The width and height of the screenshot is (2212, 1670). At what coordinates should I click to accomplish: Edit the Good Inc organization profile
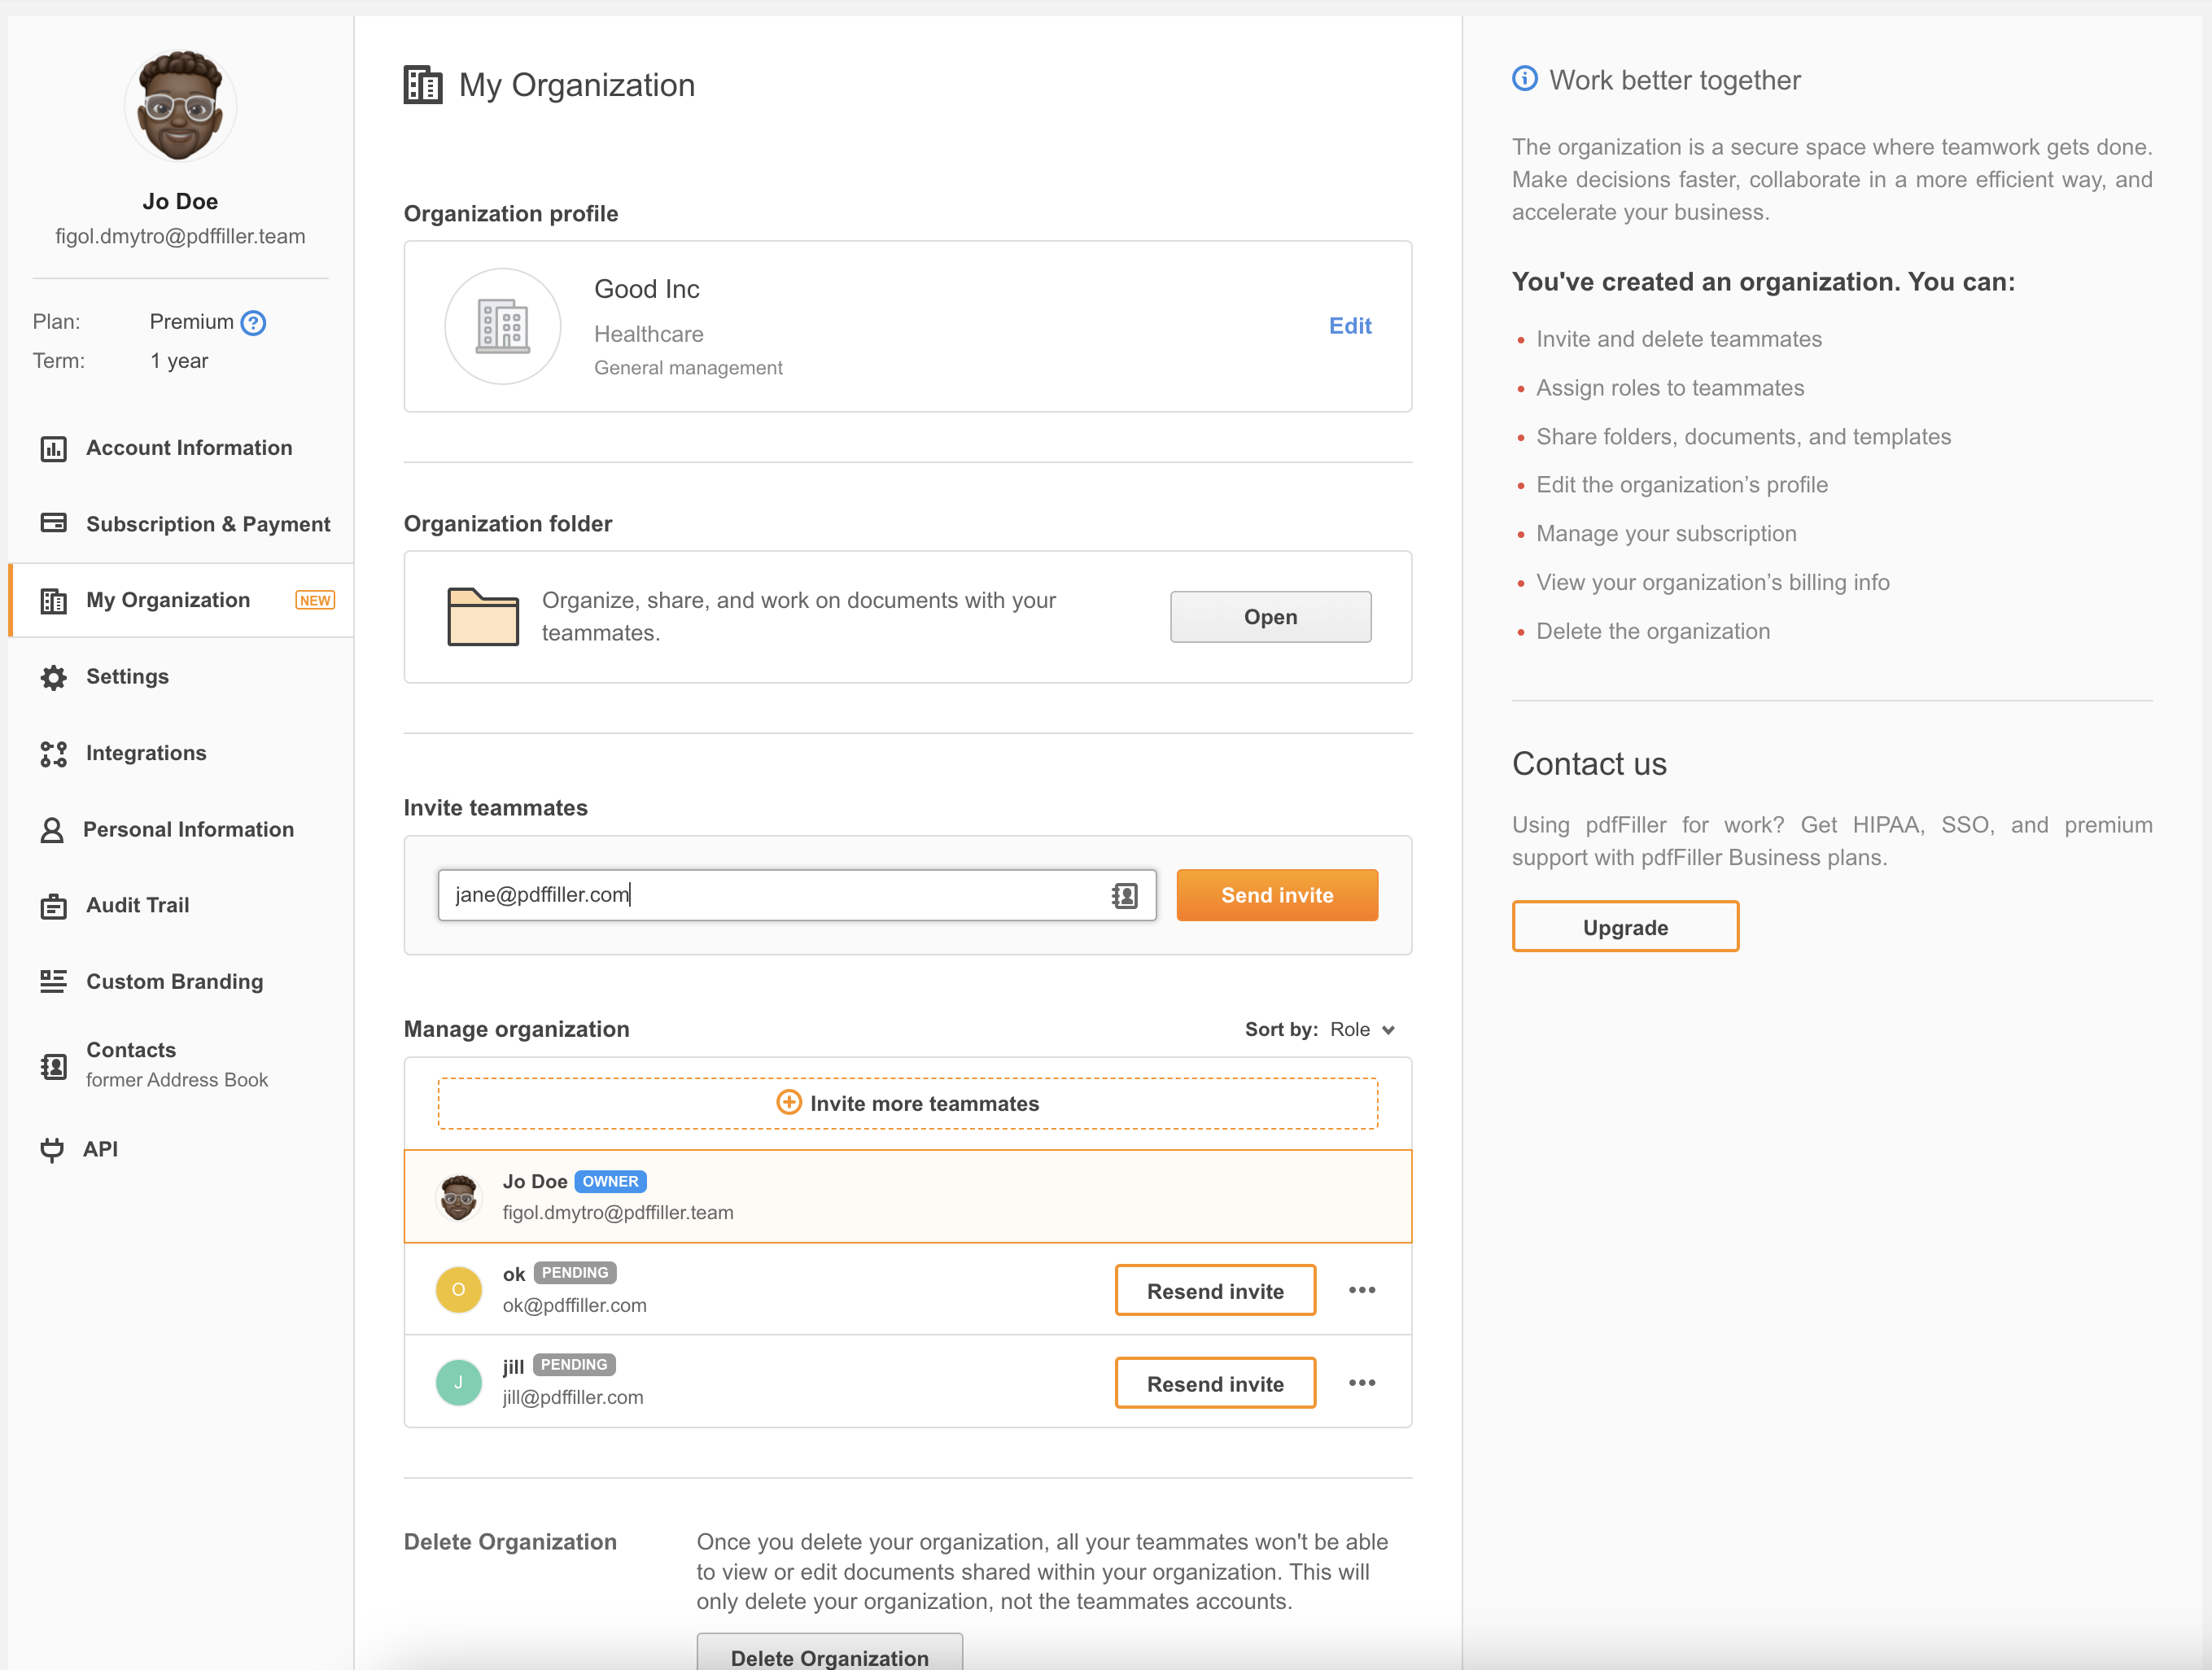point(1349,326)
